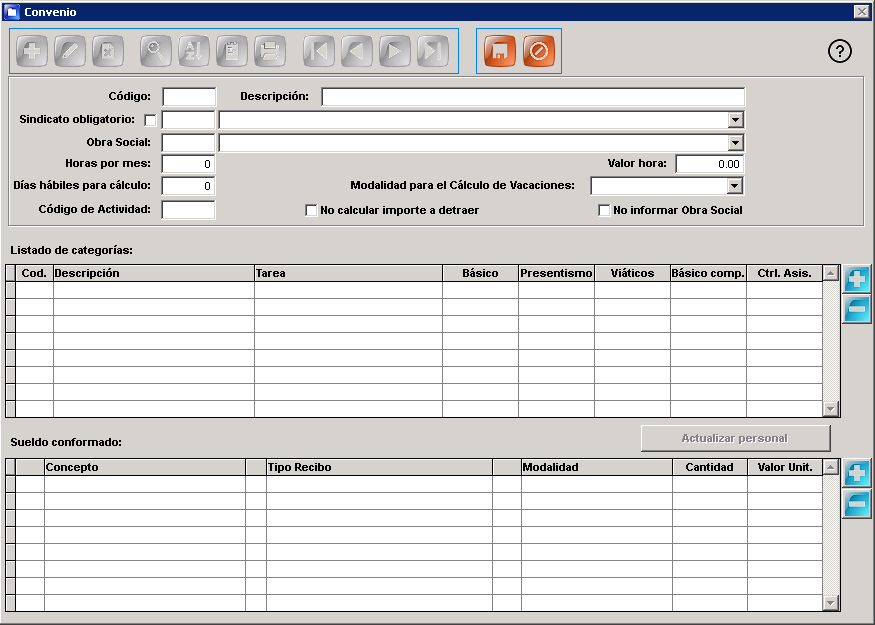
Task: Select the Días hábiles para cálculo field
Action: tap(188, 186)
